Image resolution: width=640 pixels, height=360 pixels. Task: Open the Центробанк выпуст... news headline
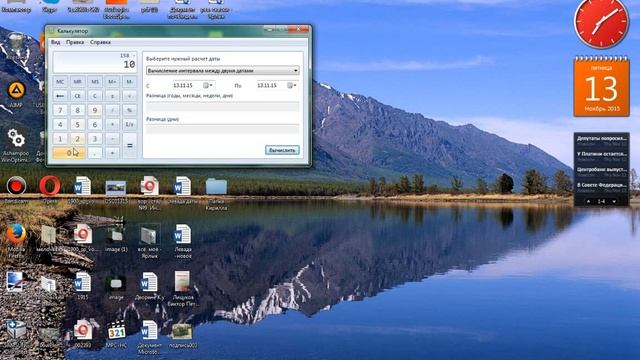tap(601, 171)
